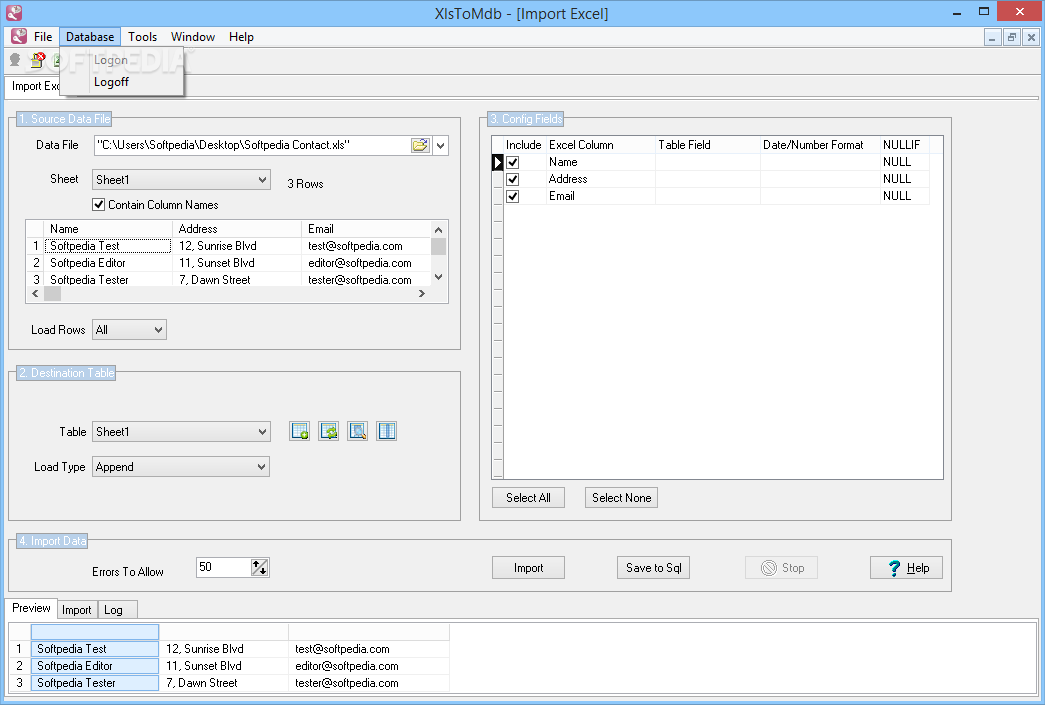Click the Import button
The width and height of the screenshot is (1045, 705).
[528, 568]
